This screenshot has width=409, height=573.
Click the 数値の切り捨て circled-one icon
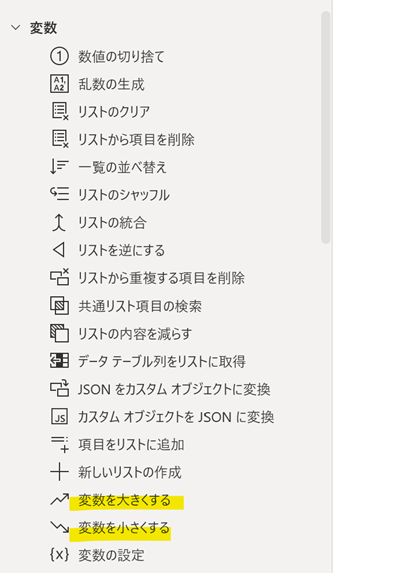(59, 57)
